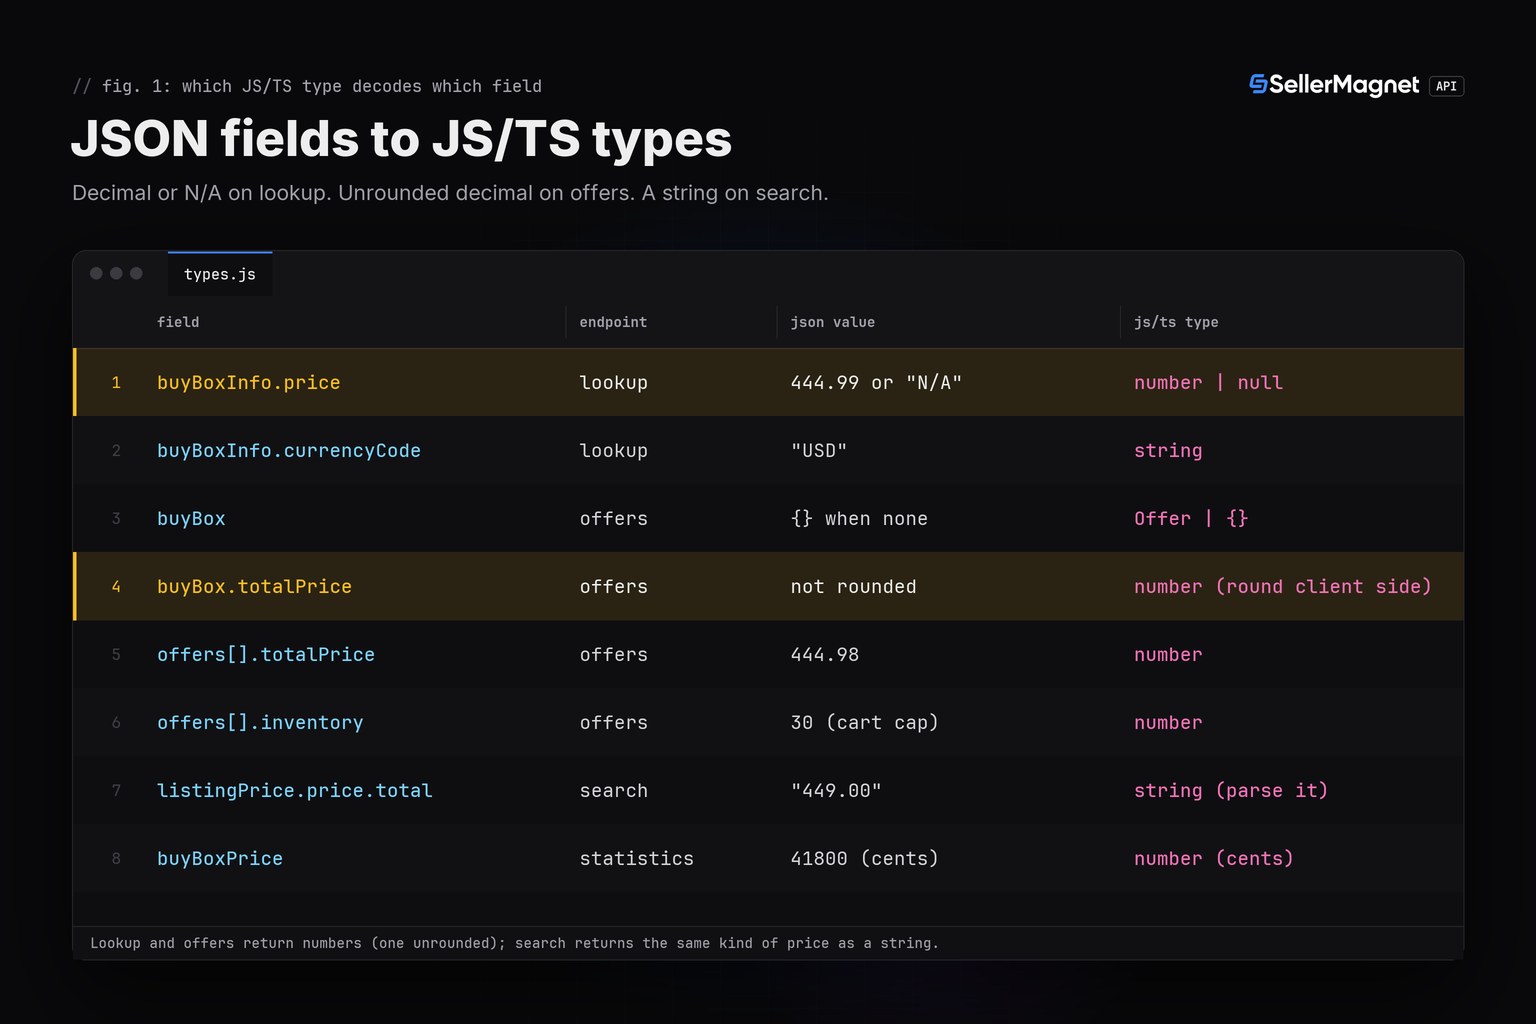Viewport: 1536px width, 1024px height.
Task: Click the string type in the currencyCode row
Action: (x=1168, y=451)
